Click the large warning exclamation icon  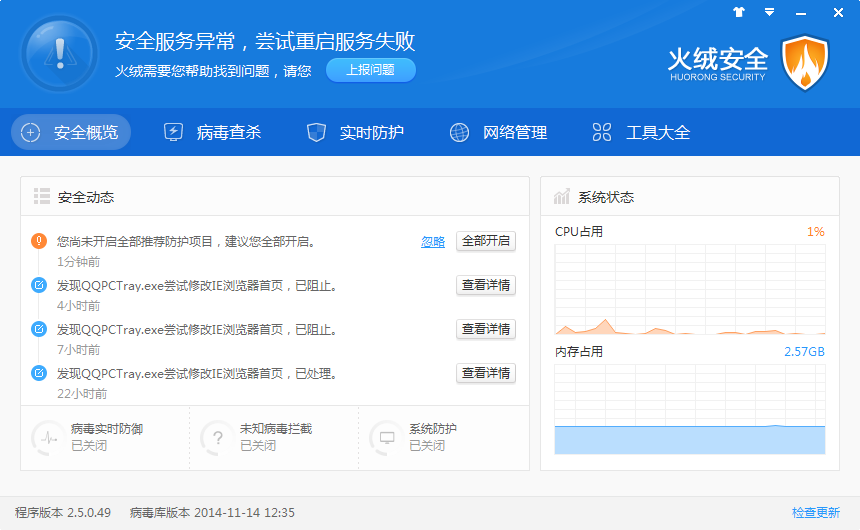click(59, 54)
